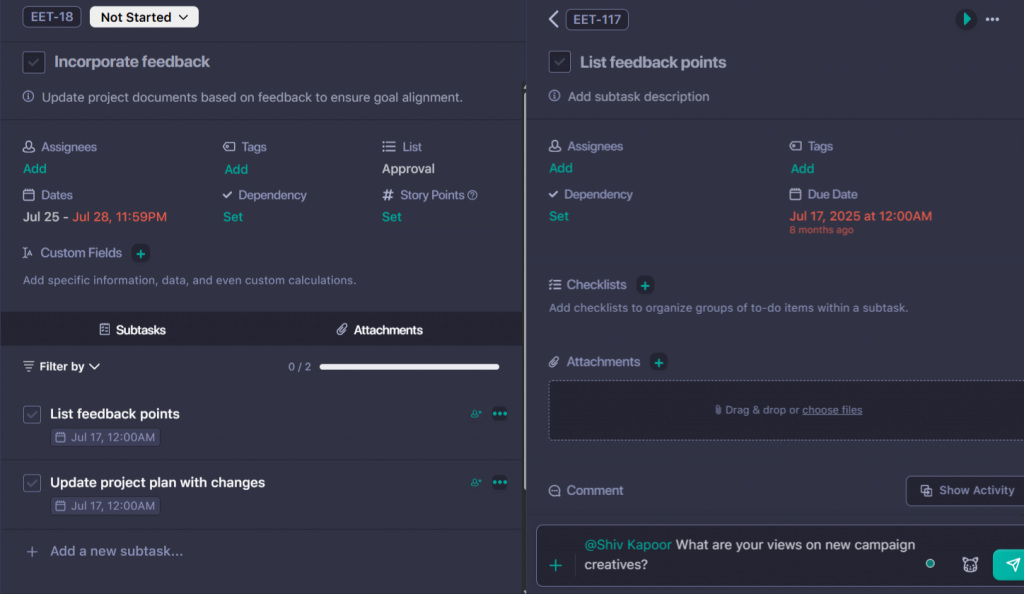Set dependency for Incorporate feedback task
Image resolution: width=1024 pixels, height=594 pixels.
pyautogui.click(x=232, y=217)
